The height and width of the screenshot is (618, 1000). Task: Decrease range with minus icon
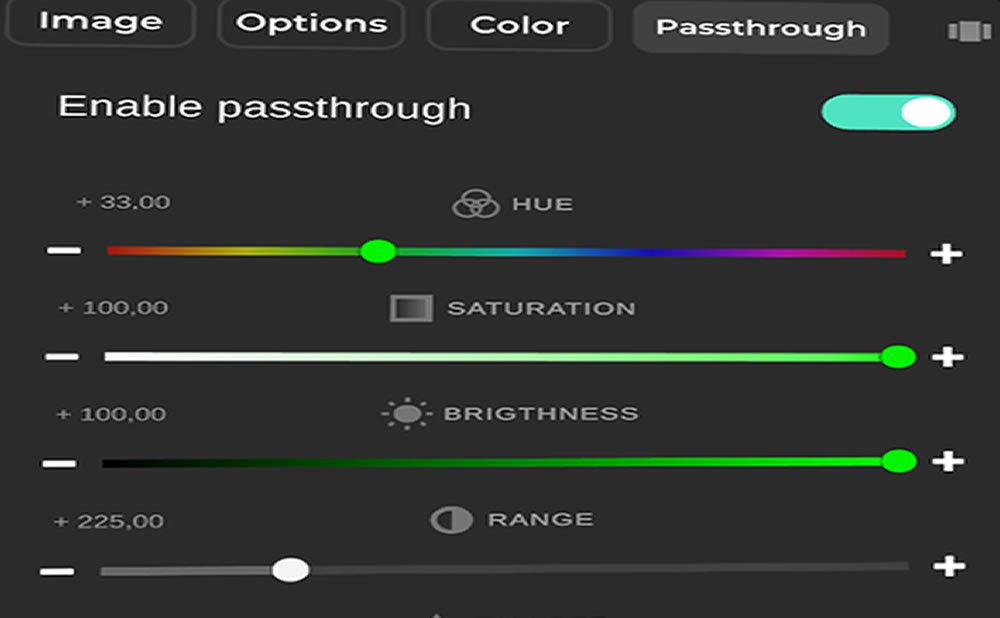pyautogui.click(x=58, y=570)
